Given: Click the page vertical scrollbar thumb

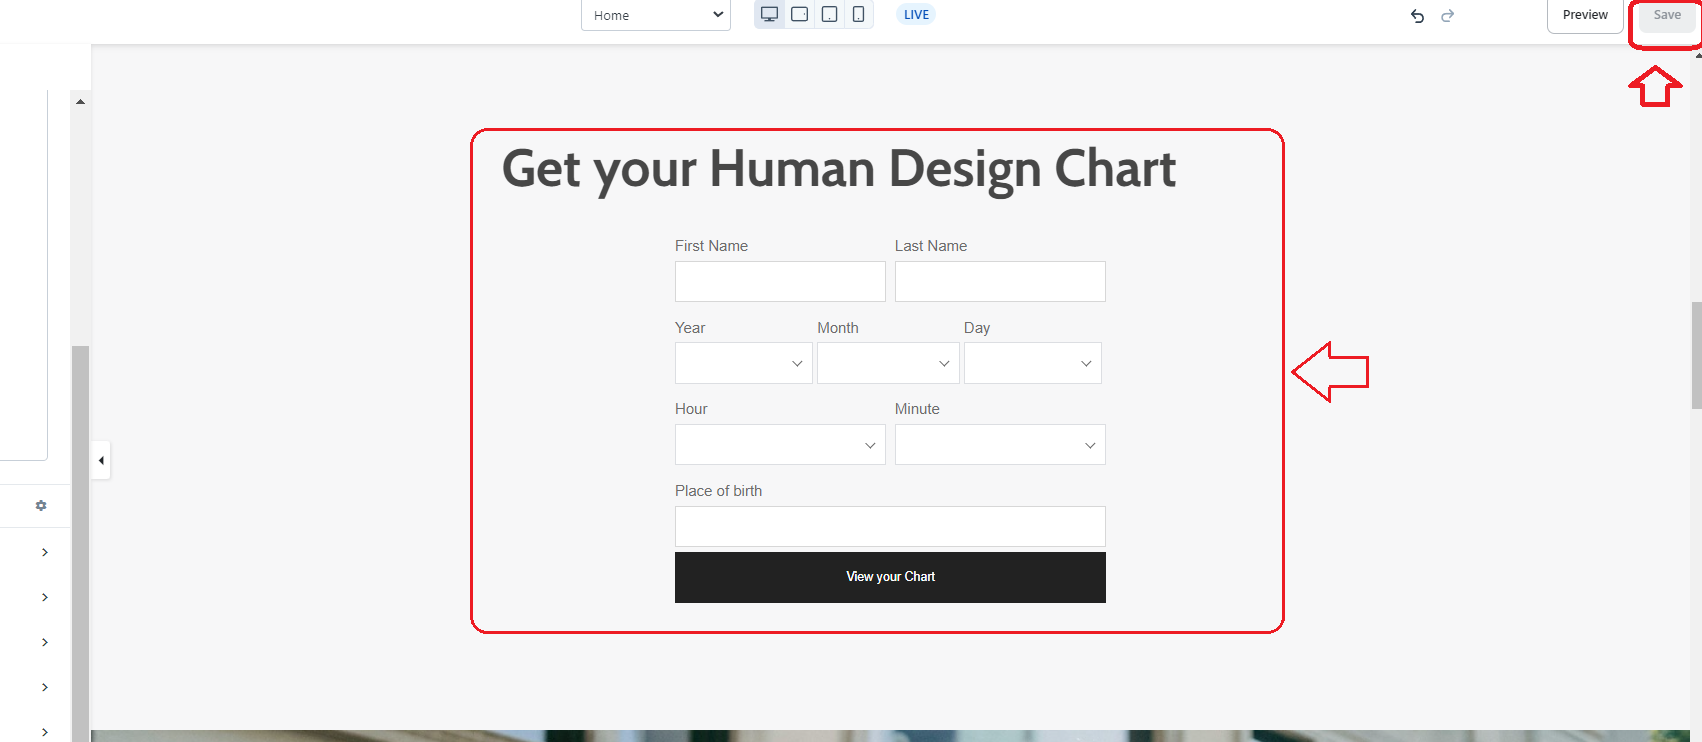Looking at the screenshot, I should 1696,355.
